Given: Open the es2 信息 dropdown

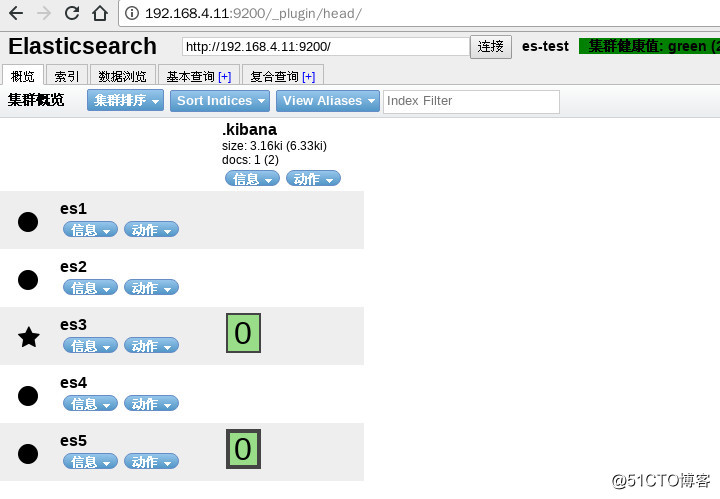Looking at the screenshot, I should tap(90, 288).
